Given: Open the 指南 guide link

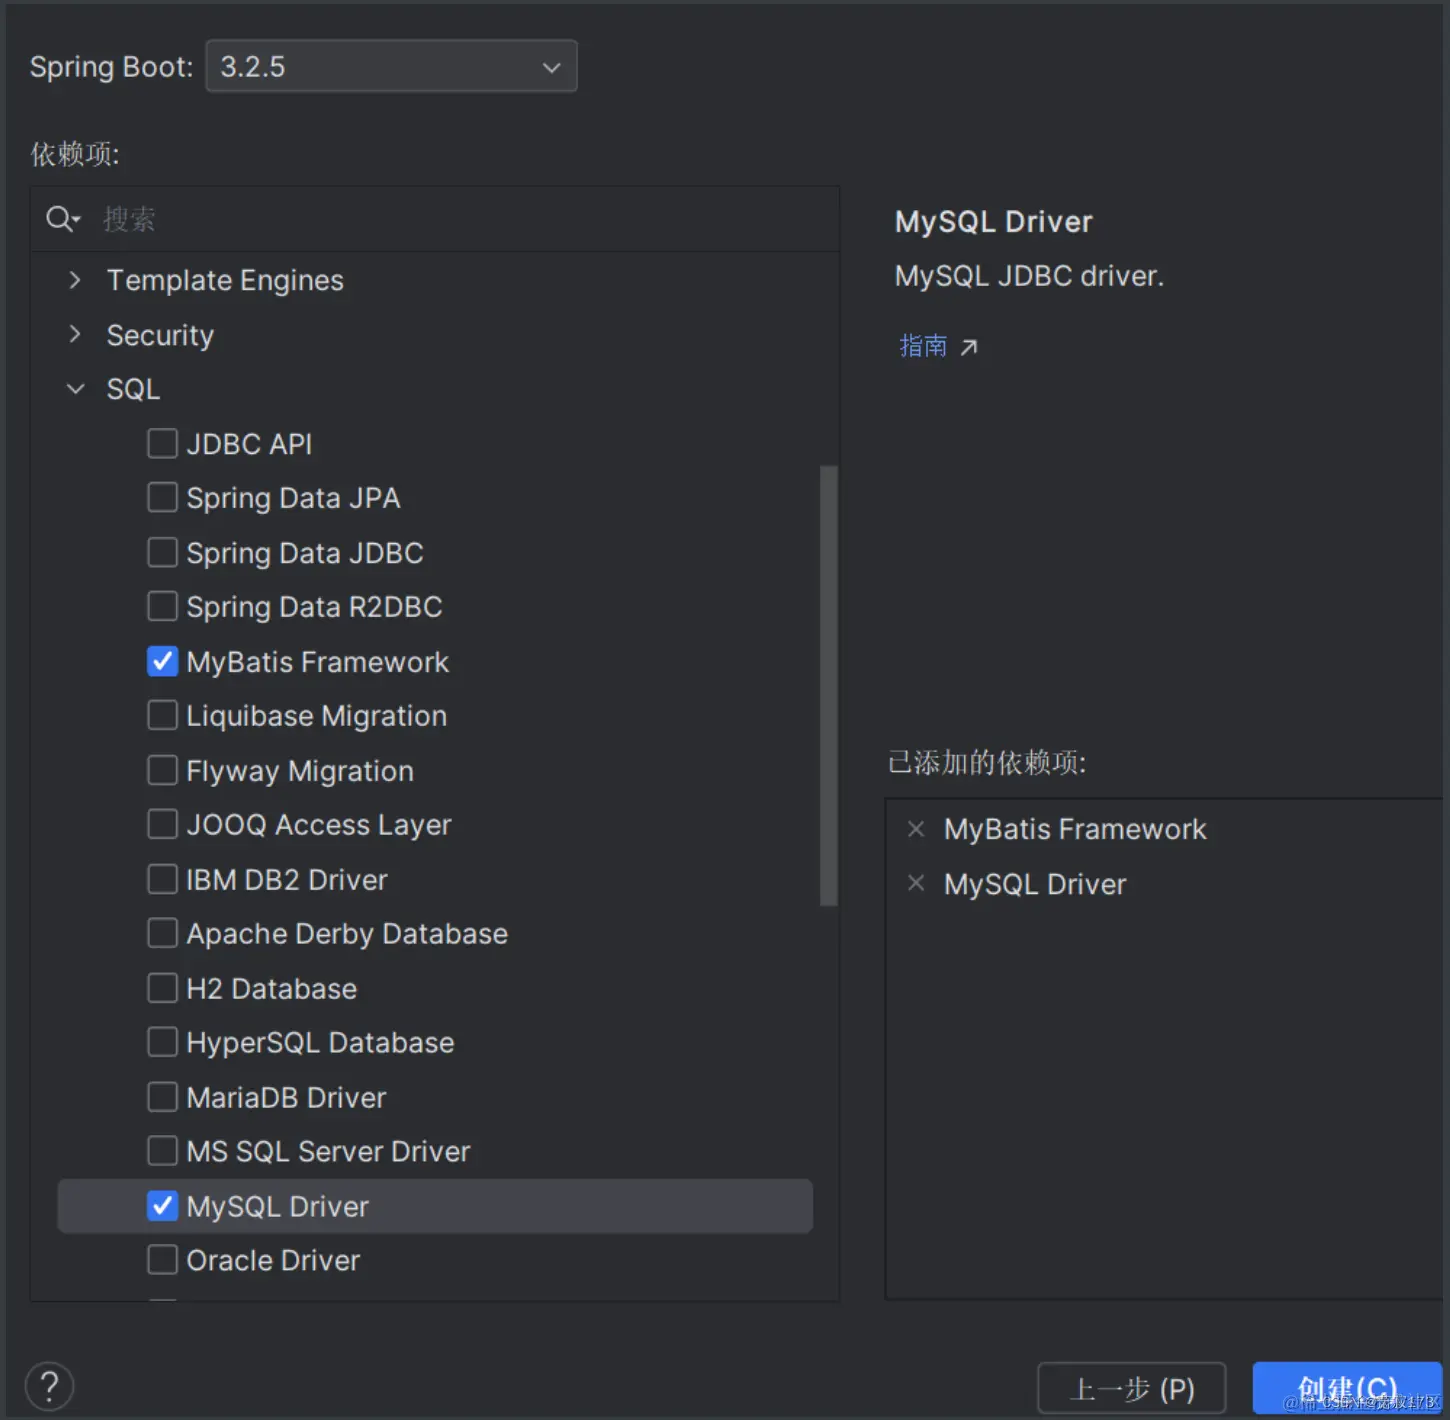Looking at the screenshot, I should [x=923, y=346].
